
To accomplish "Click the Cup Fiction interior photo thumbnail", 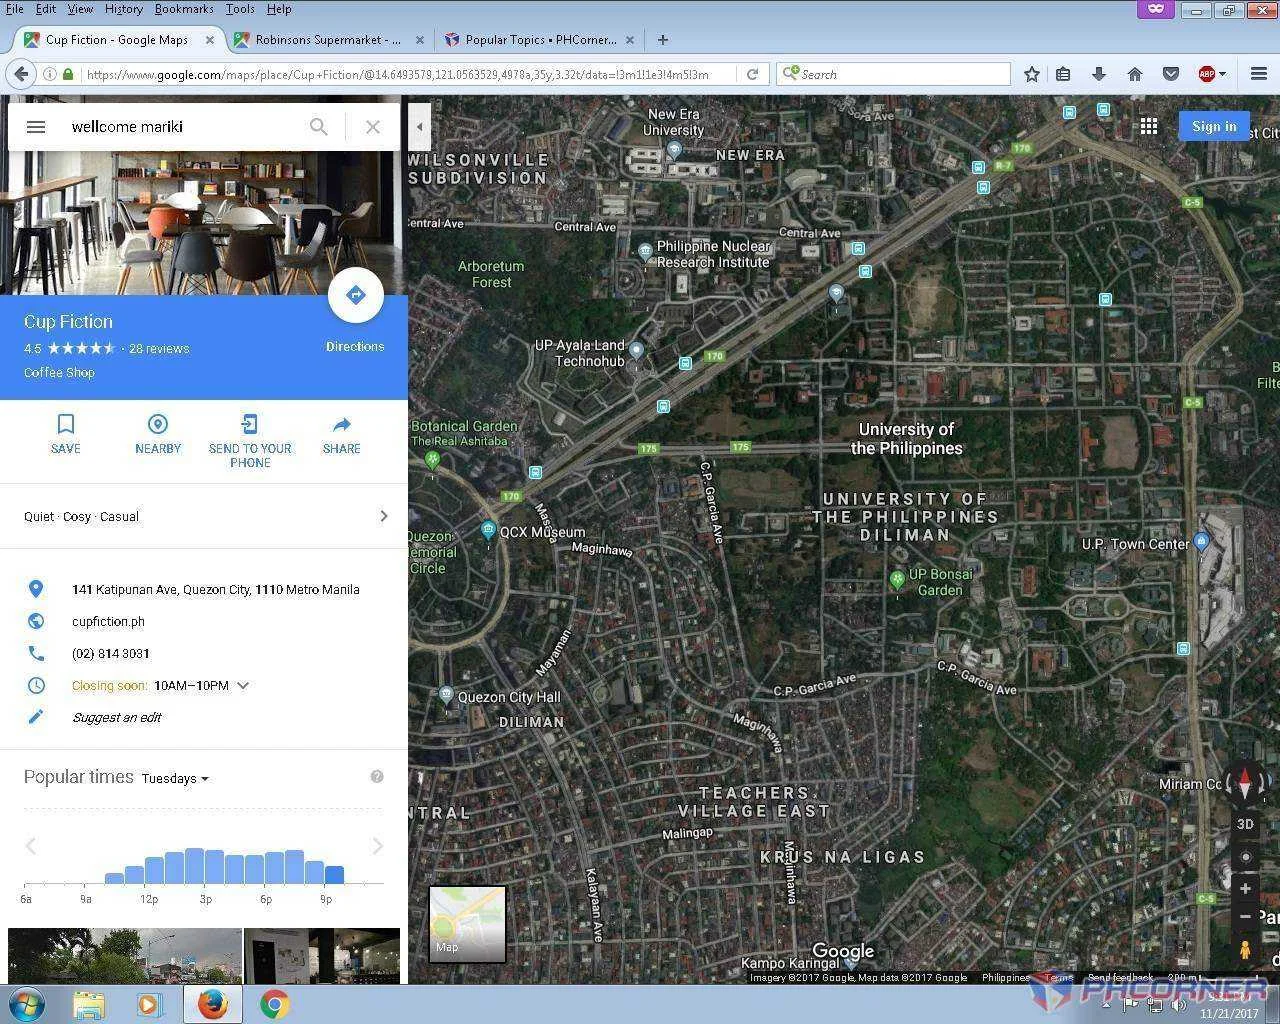I will pos(322,956).
